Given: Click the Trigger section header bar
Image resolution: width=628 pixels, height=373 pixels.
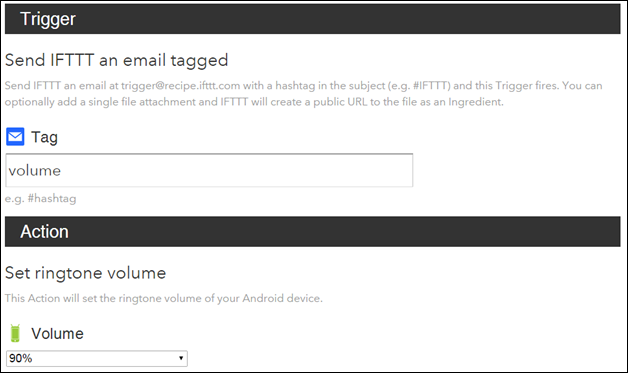Looking at the screenshot, I should (x=312, y=19).
